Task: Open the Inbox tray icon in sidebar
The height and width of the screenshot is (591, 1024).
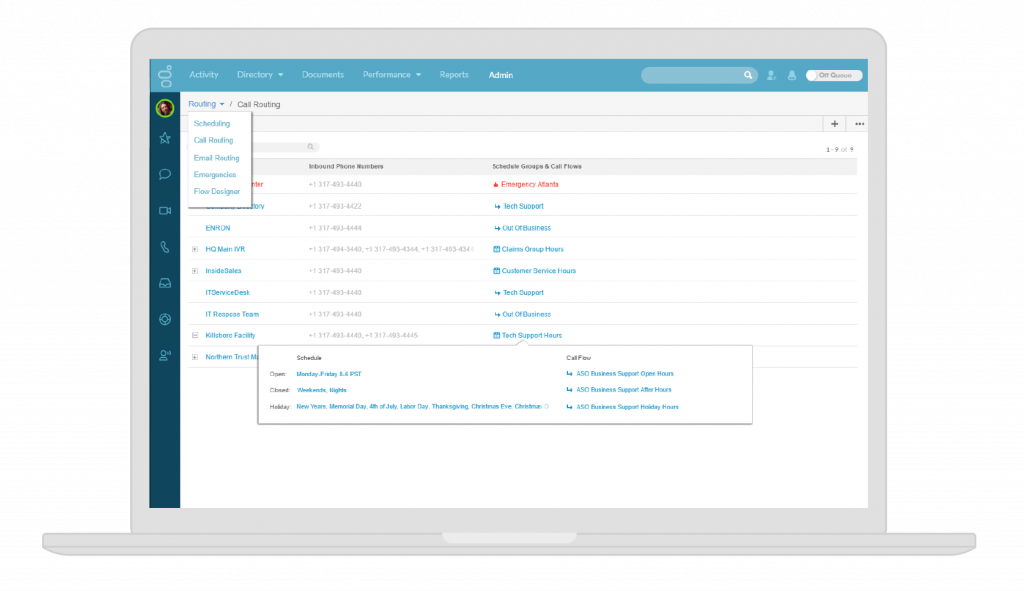Action: (165, 283)
